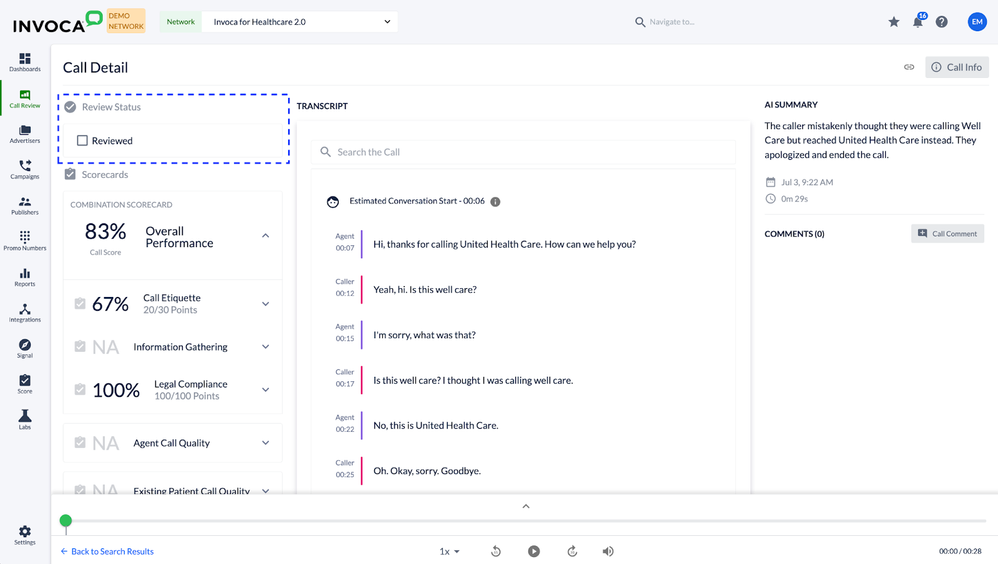Play the call recording
The width and height of the screenshot is (998, 564).
coord(534,551)
